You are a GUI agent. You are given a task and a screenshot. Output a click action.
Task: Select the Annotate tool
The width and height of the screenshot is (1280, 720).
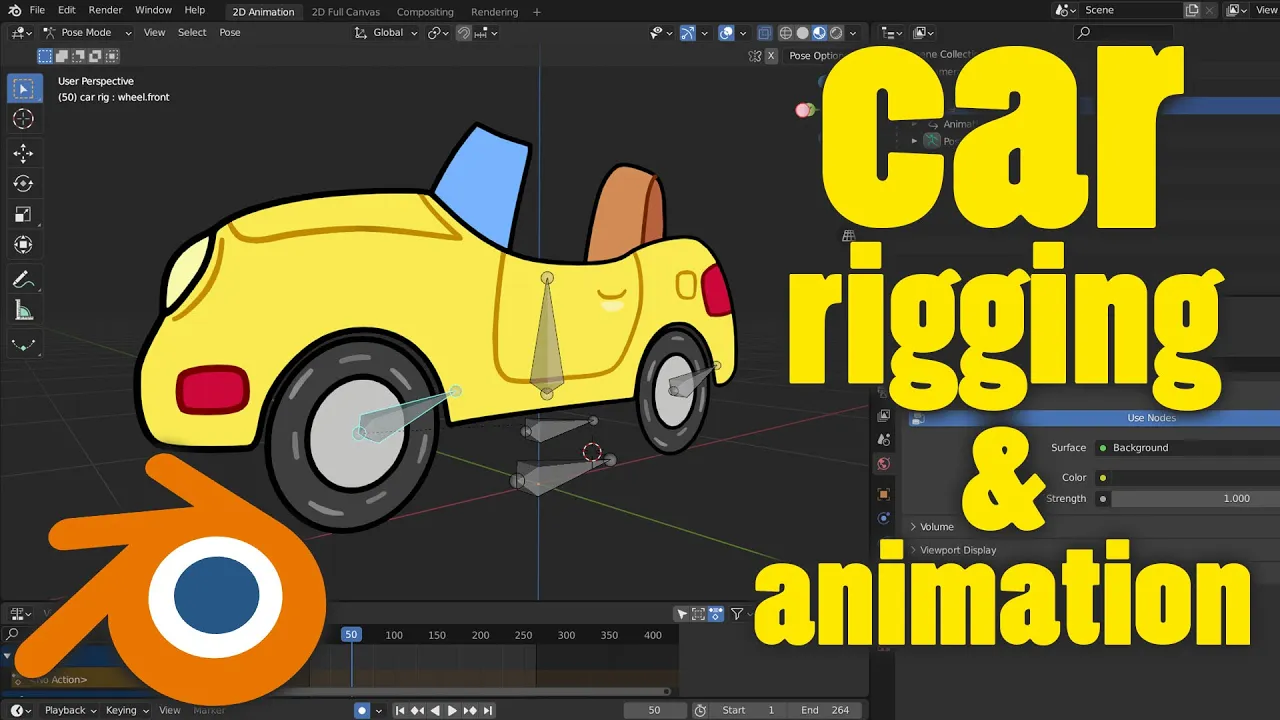pos(23,280)
